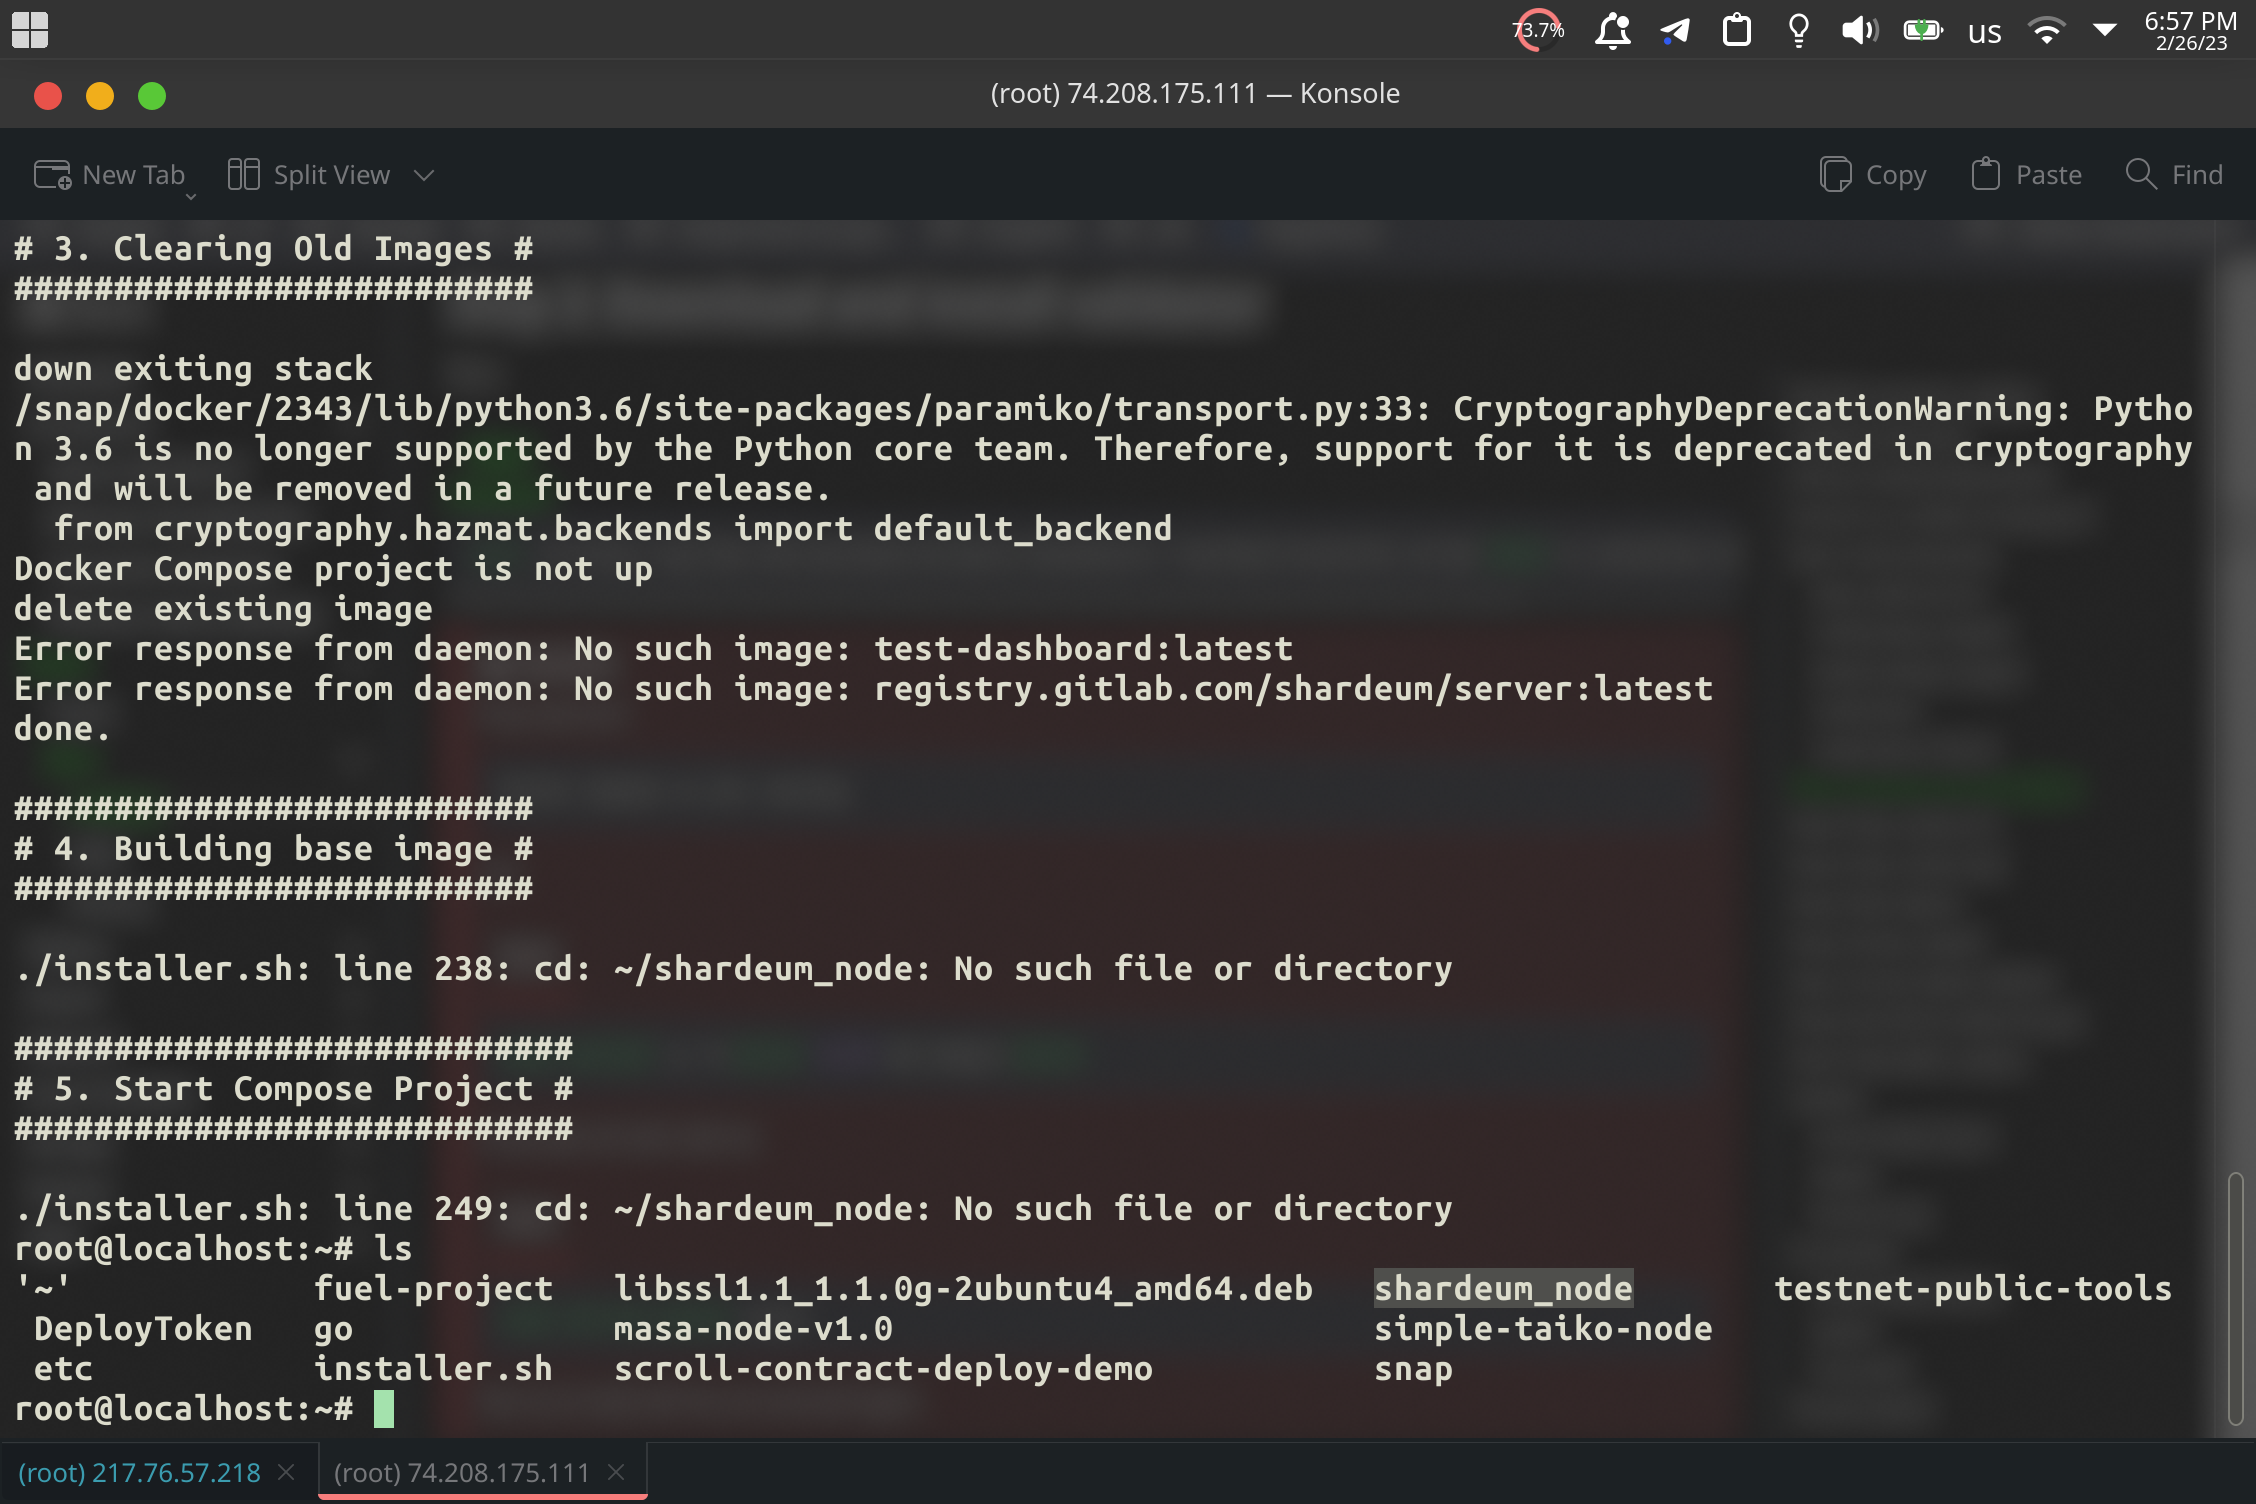The height and width of the screenshot is (1504, 2256).
Task: Click the Copy button
Action: pos(1872,174)
